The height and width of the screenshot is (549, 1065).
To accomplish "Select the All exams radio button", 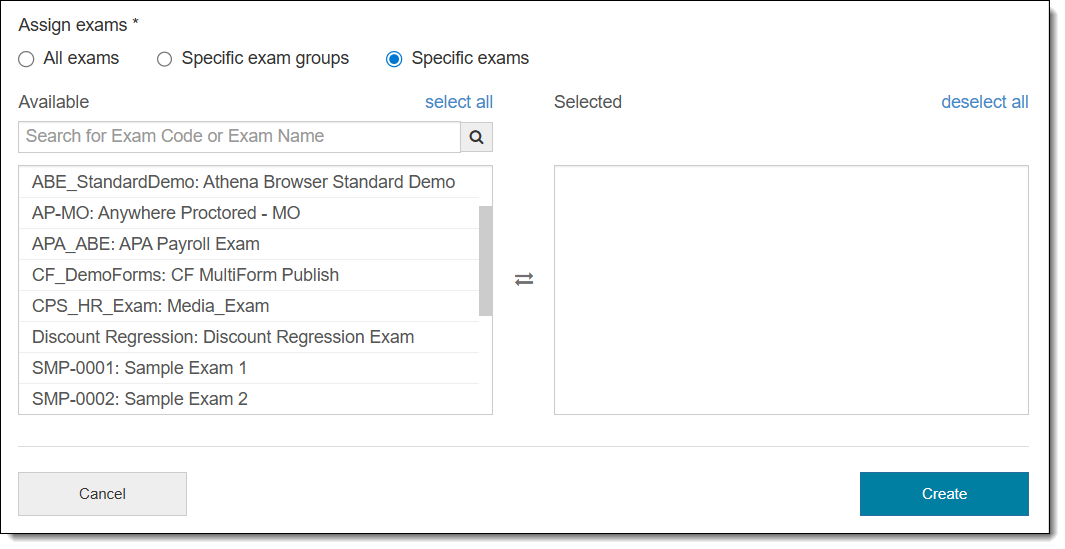I will [26, 59].
